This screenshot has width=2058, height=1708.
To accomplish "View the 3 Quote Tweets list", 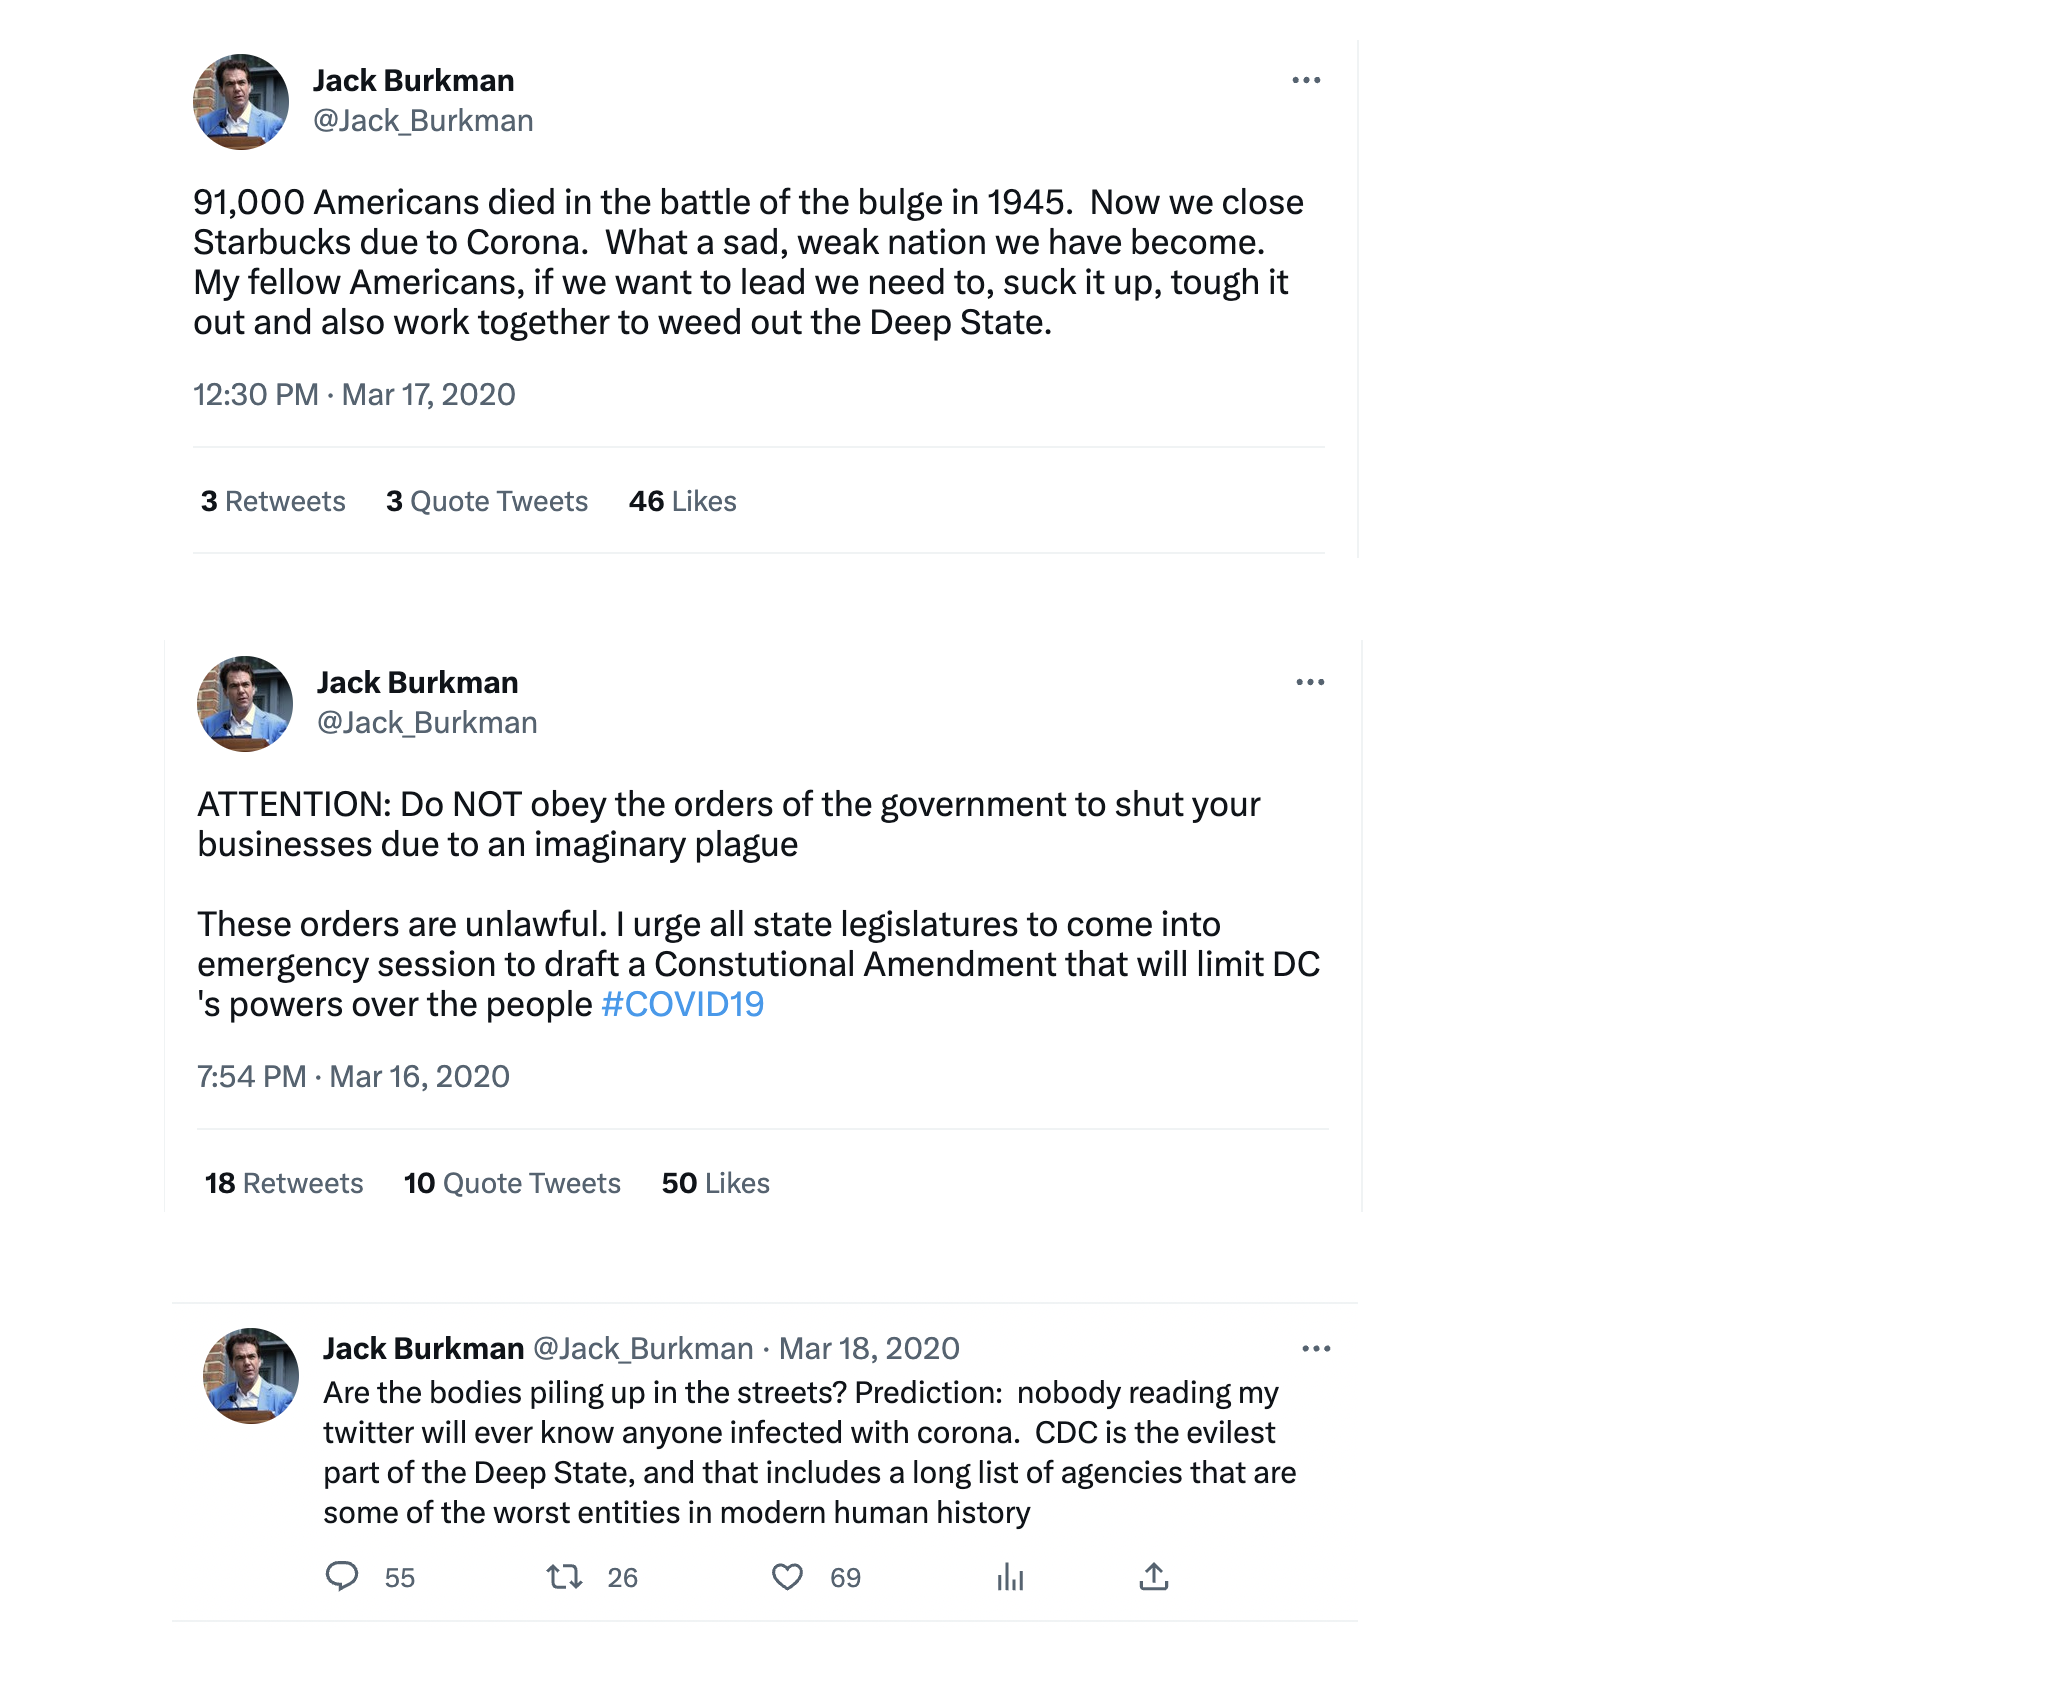I will tap(487, 501).
